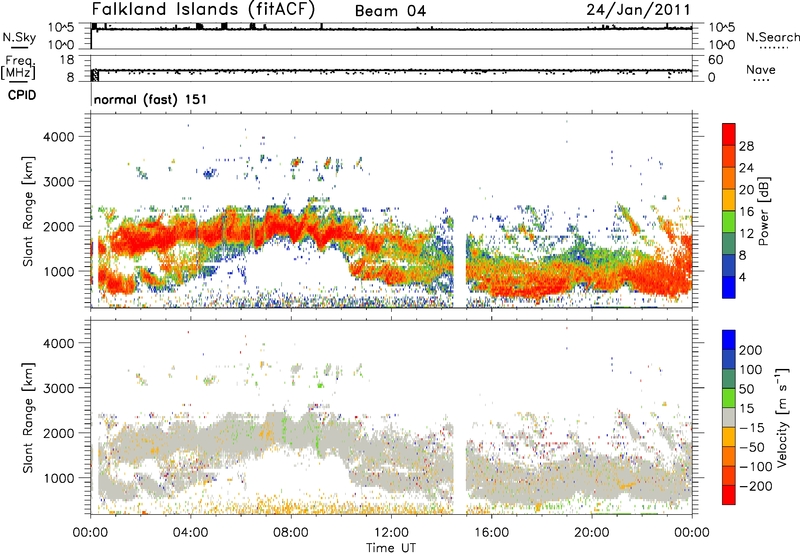Select the '18' tick on frequency axis
This screenshot has width=800, height=554.
(x=67, y=60)
